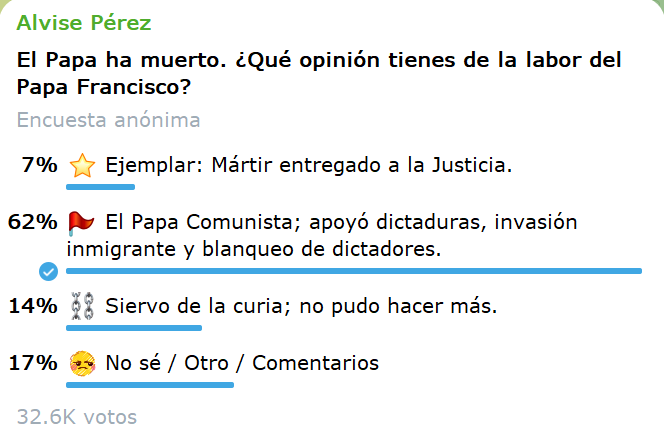View the 32.6K votos count

(x=77, y=417)
